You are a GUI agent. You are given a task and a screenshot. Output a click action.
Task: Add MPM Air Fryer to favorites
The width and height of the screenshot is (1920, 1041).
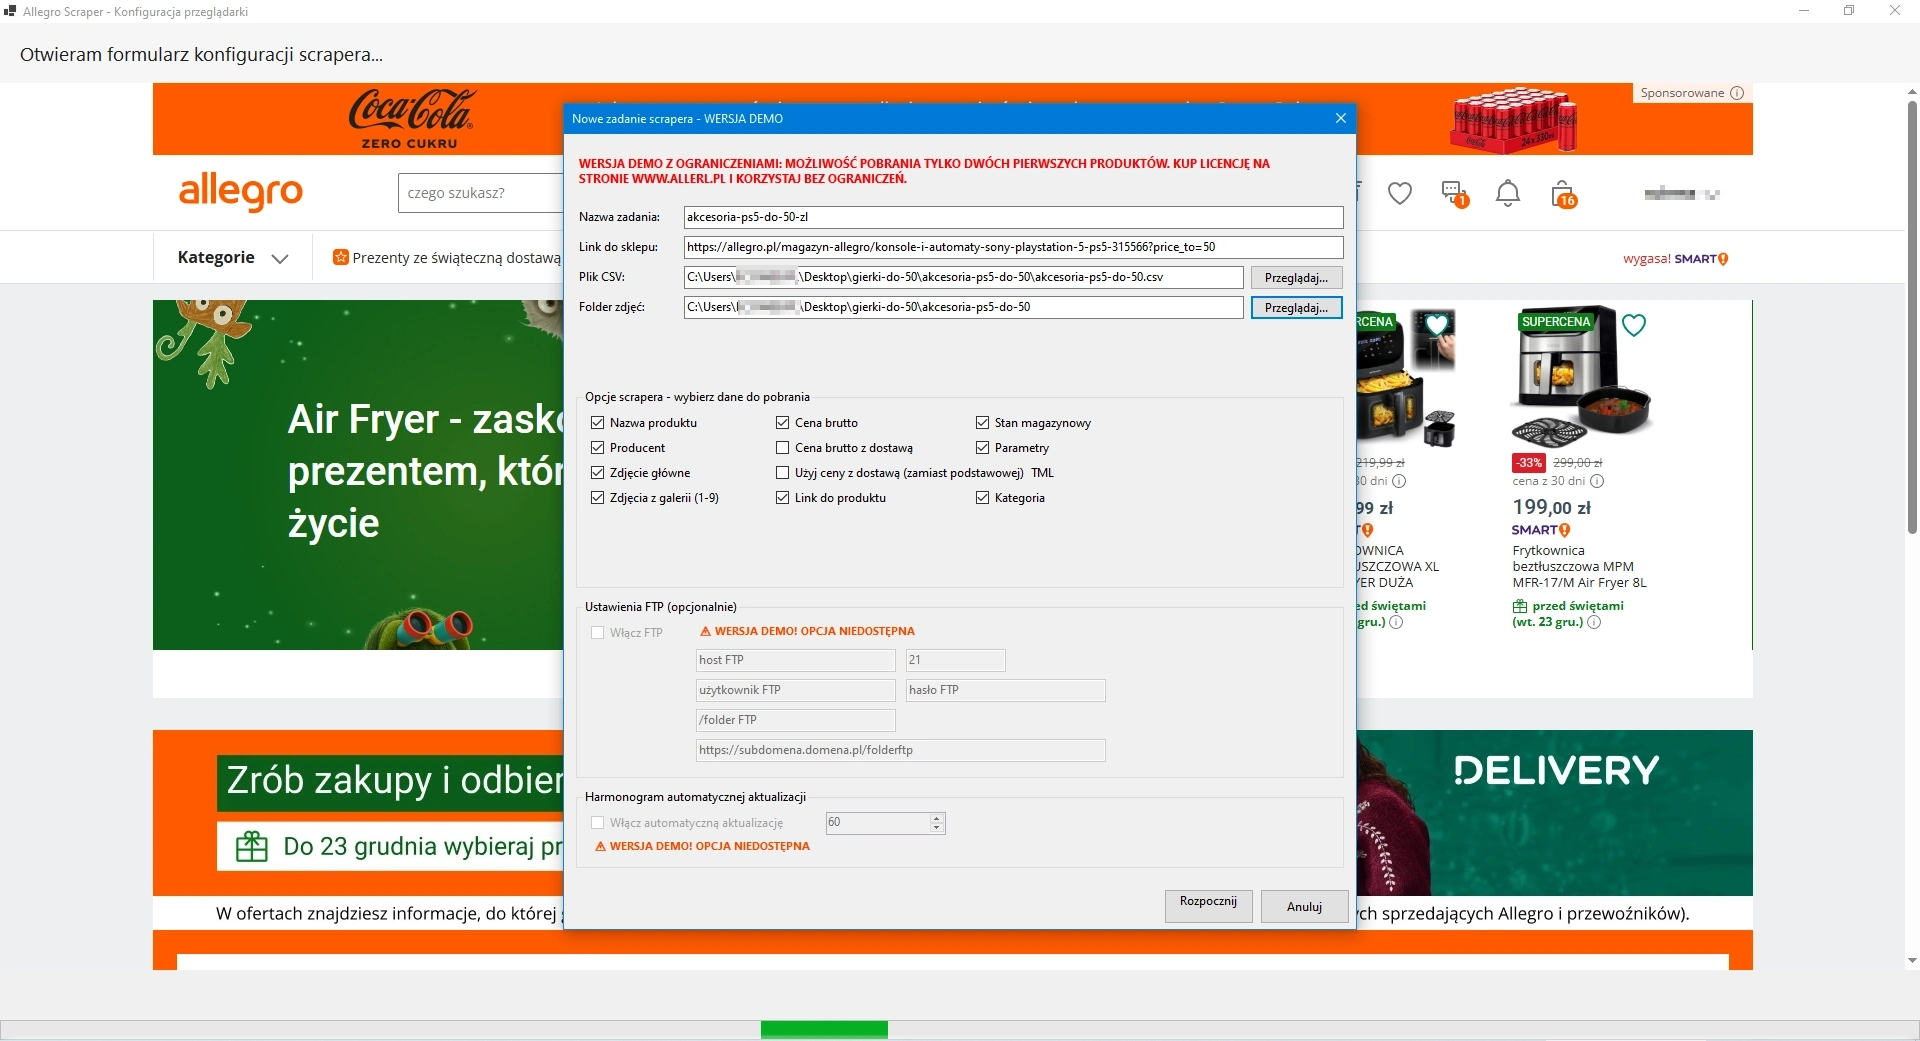[1634, 325]
